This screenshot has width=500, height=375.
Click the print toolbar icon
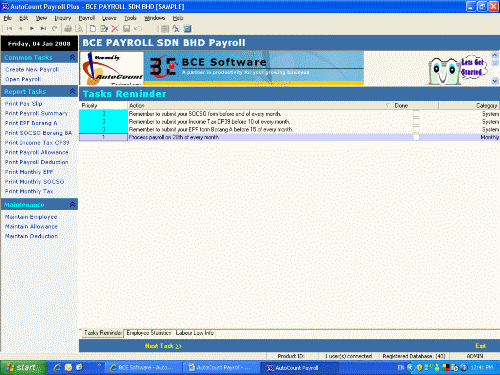tap(68, 29)
